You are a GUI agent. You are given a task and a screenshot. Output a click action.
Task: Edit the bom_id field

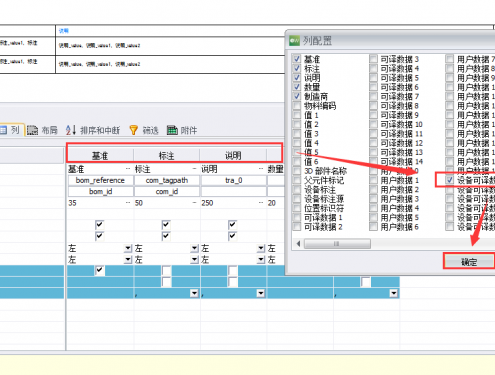[100, 191]
